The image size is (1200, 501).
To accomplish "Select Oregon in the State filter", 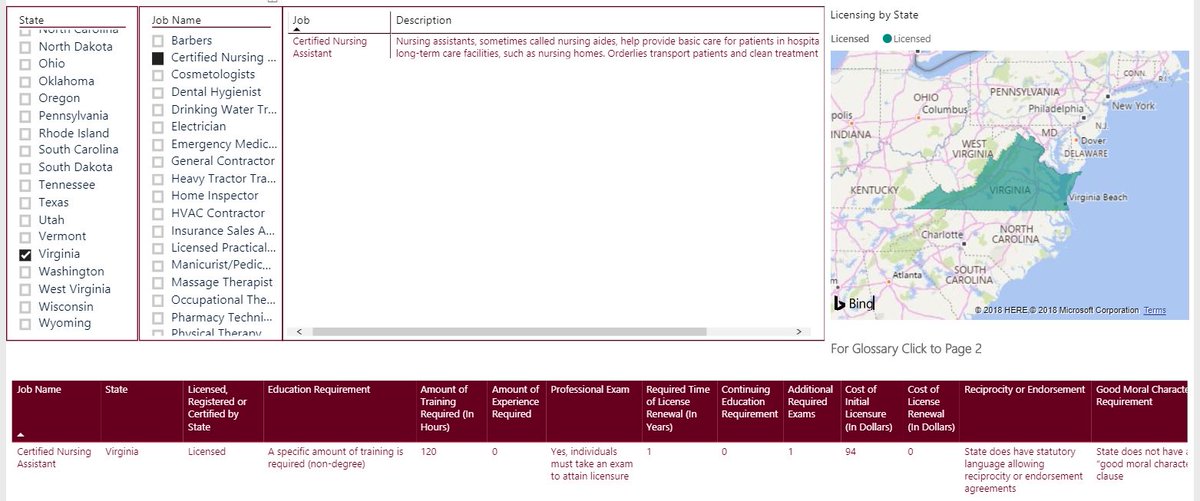I will [x=26, y=99].
